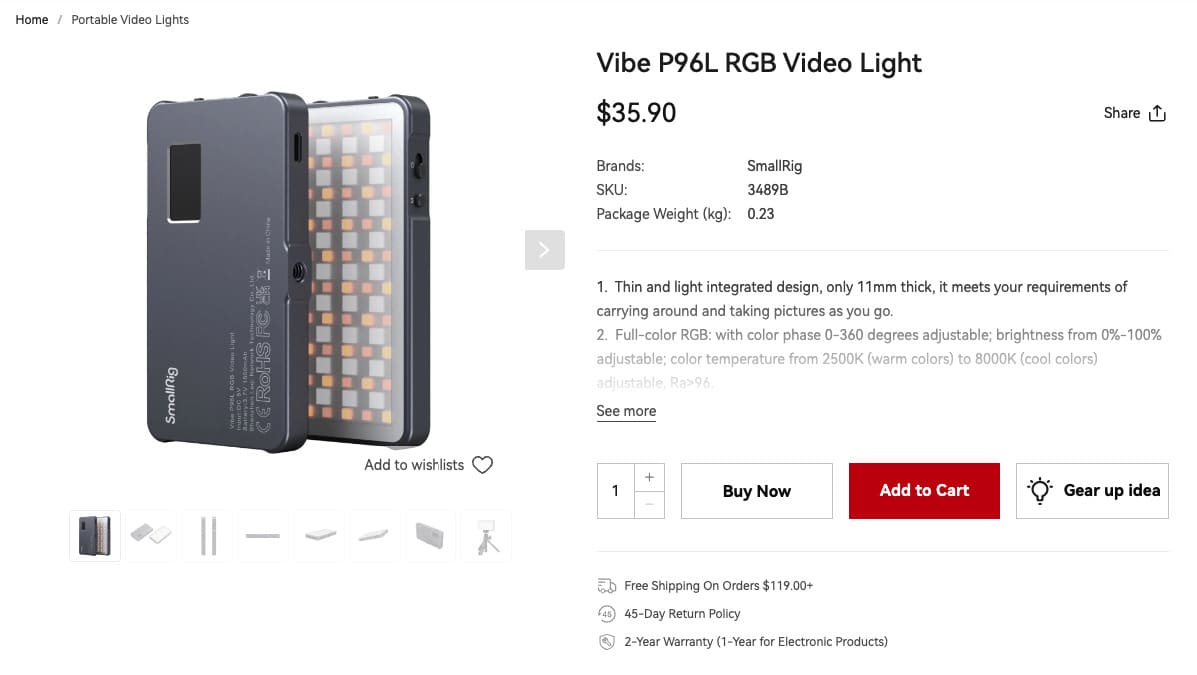Click the wishlist heart icon
Image resolution: width=1197 pixels, height=675 pixels.
[x=482, y=465]
